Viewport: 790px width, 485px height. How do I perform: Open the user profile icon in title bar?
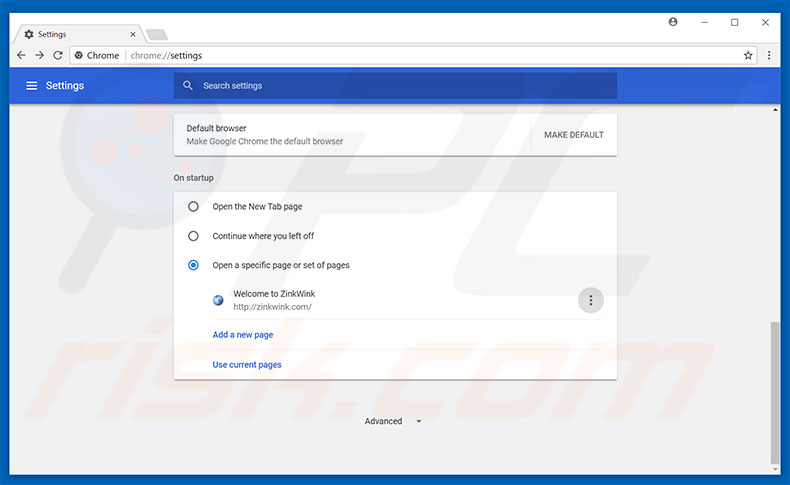click(673, 22)
